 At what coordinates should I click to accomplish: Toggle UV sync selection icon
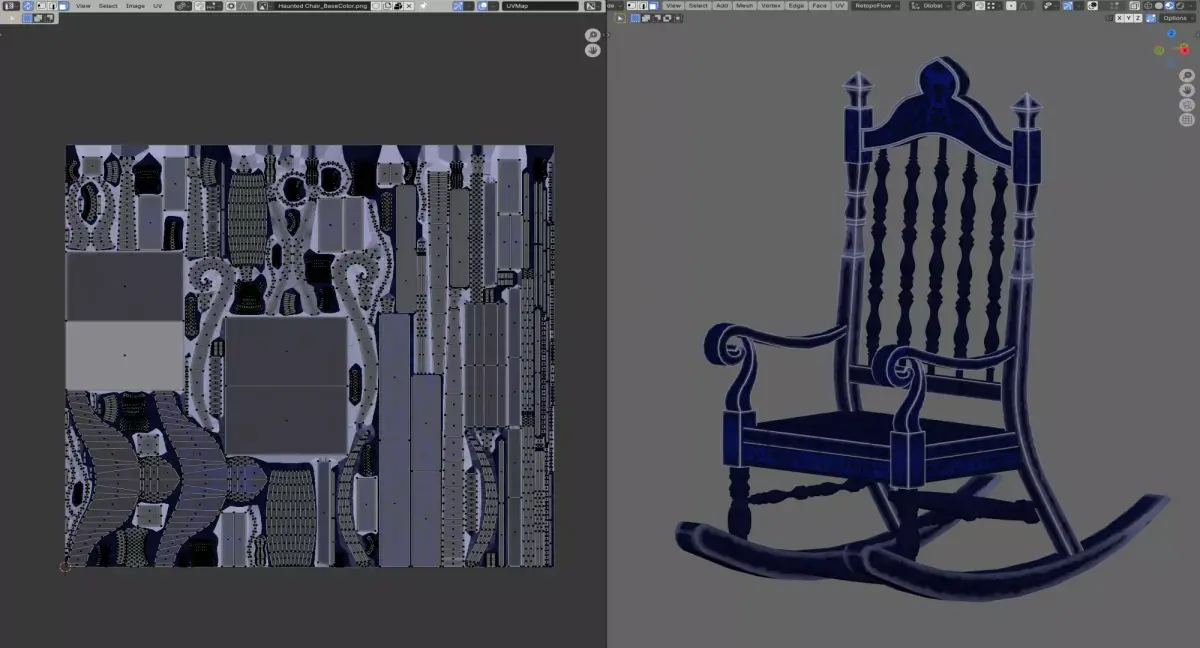click(28, 6)
